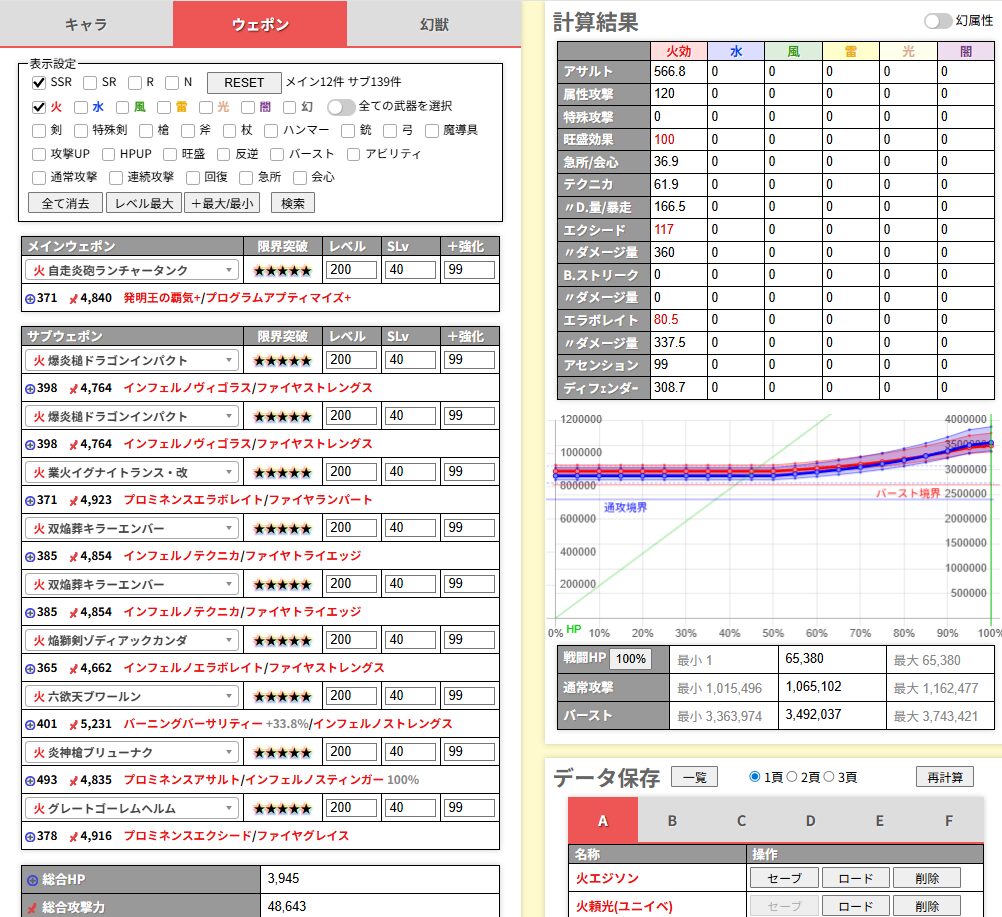Open the 焔獅剣ゾディアックカンダ weapon dropdown
The height and width of the screenshot is (917, 1002).
click(132, 640)
